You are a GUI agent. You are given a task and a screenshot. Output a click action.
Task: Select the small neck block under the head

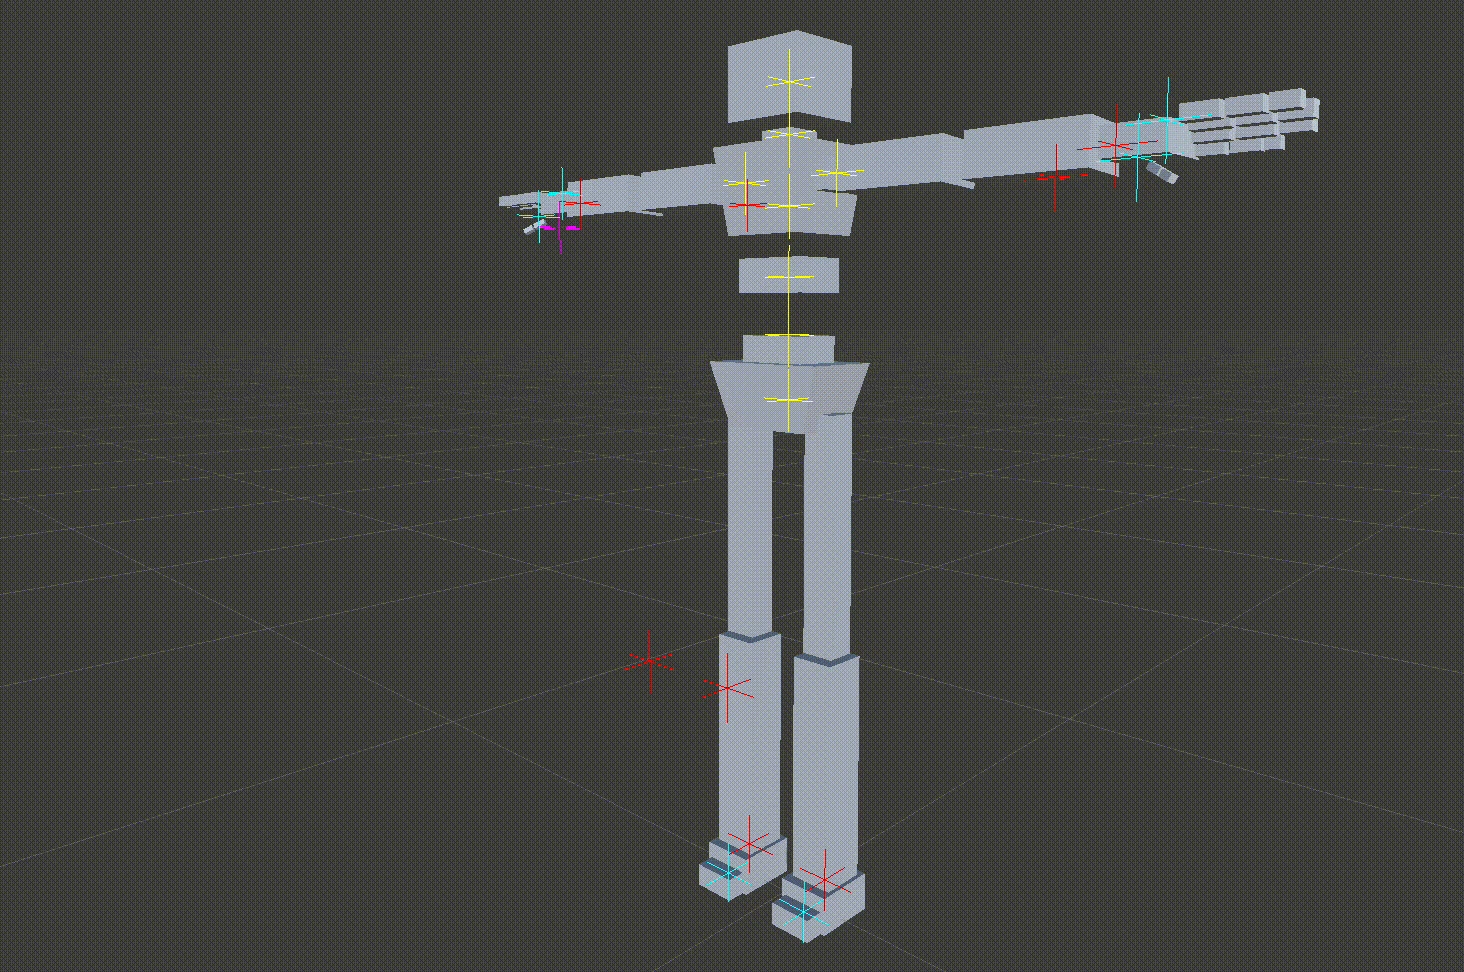790,135
